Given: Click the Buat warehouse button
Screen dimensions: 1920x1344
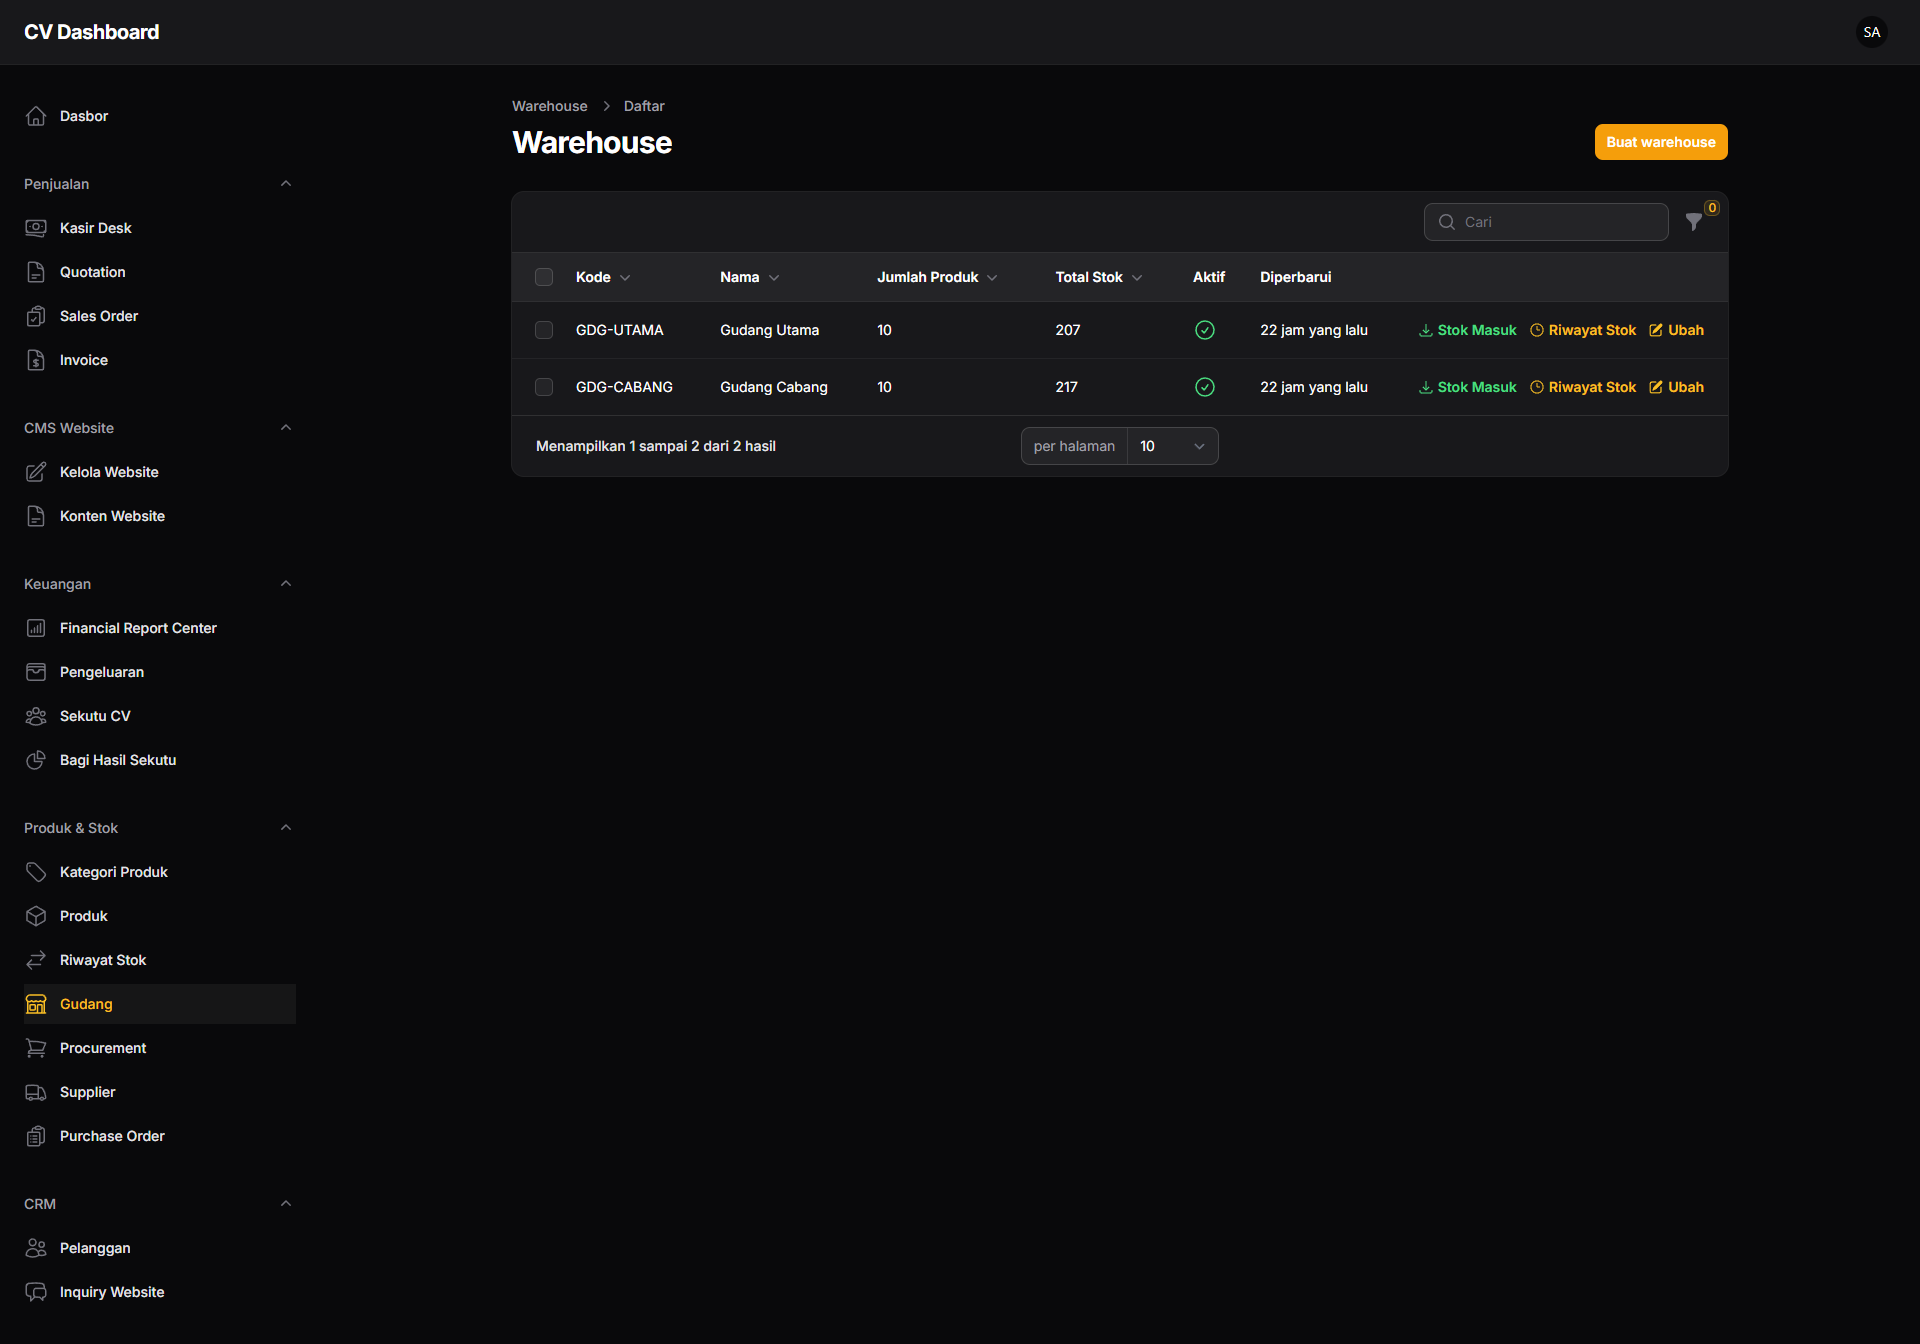Looking at the screenshot, I should pyautogui.click(x=1660, y=142).
